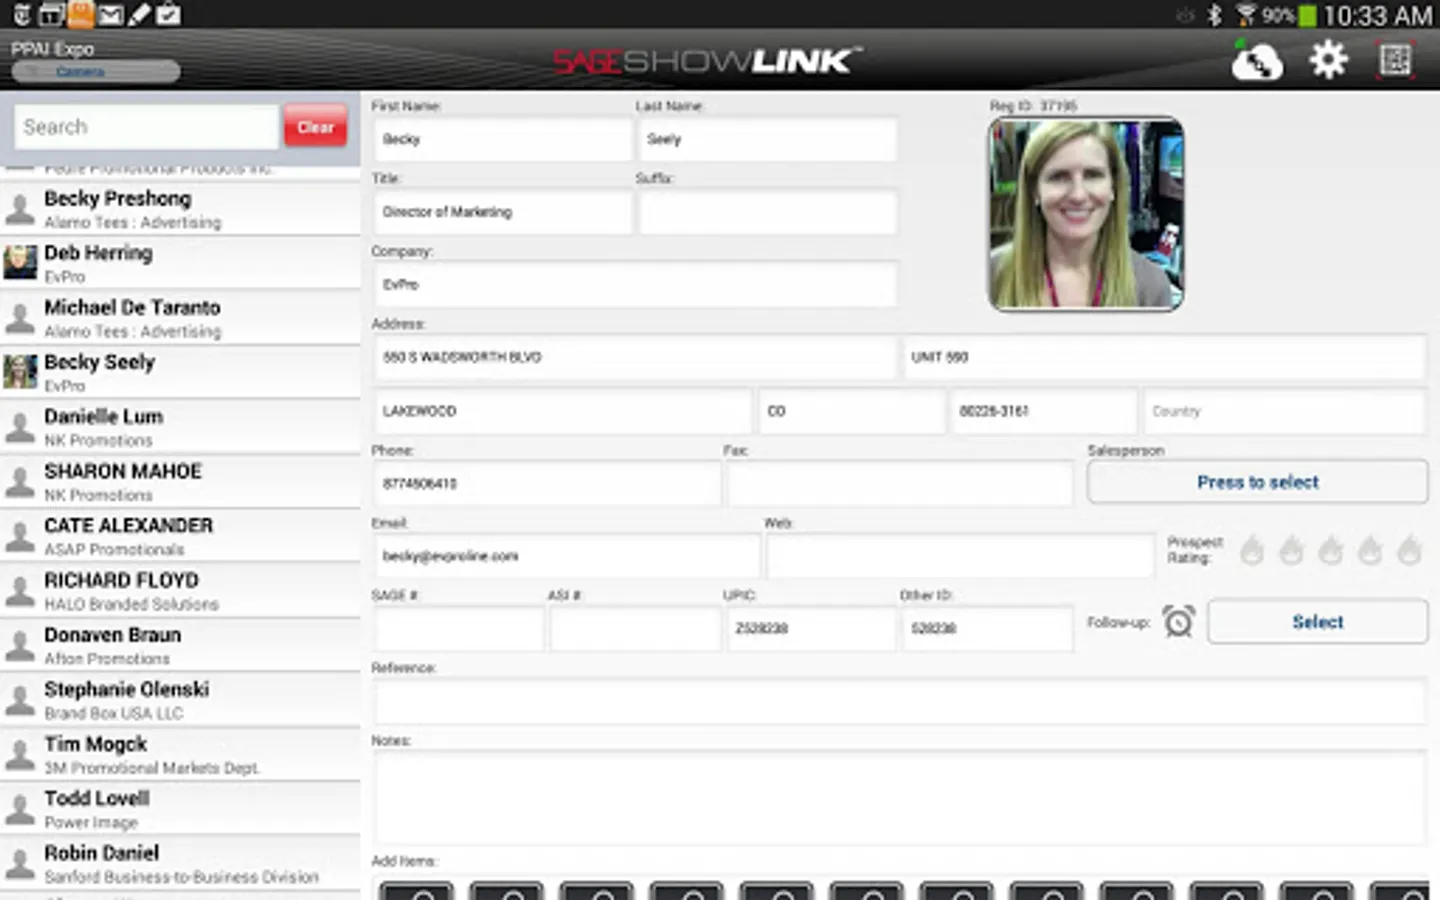This screenshot has width=1440, height=900.
Task: Tap the Camera button under PPAI Expo
Action: 96,72
